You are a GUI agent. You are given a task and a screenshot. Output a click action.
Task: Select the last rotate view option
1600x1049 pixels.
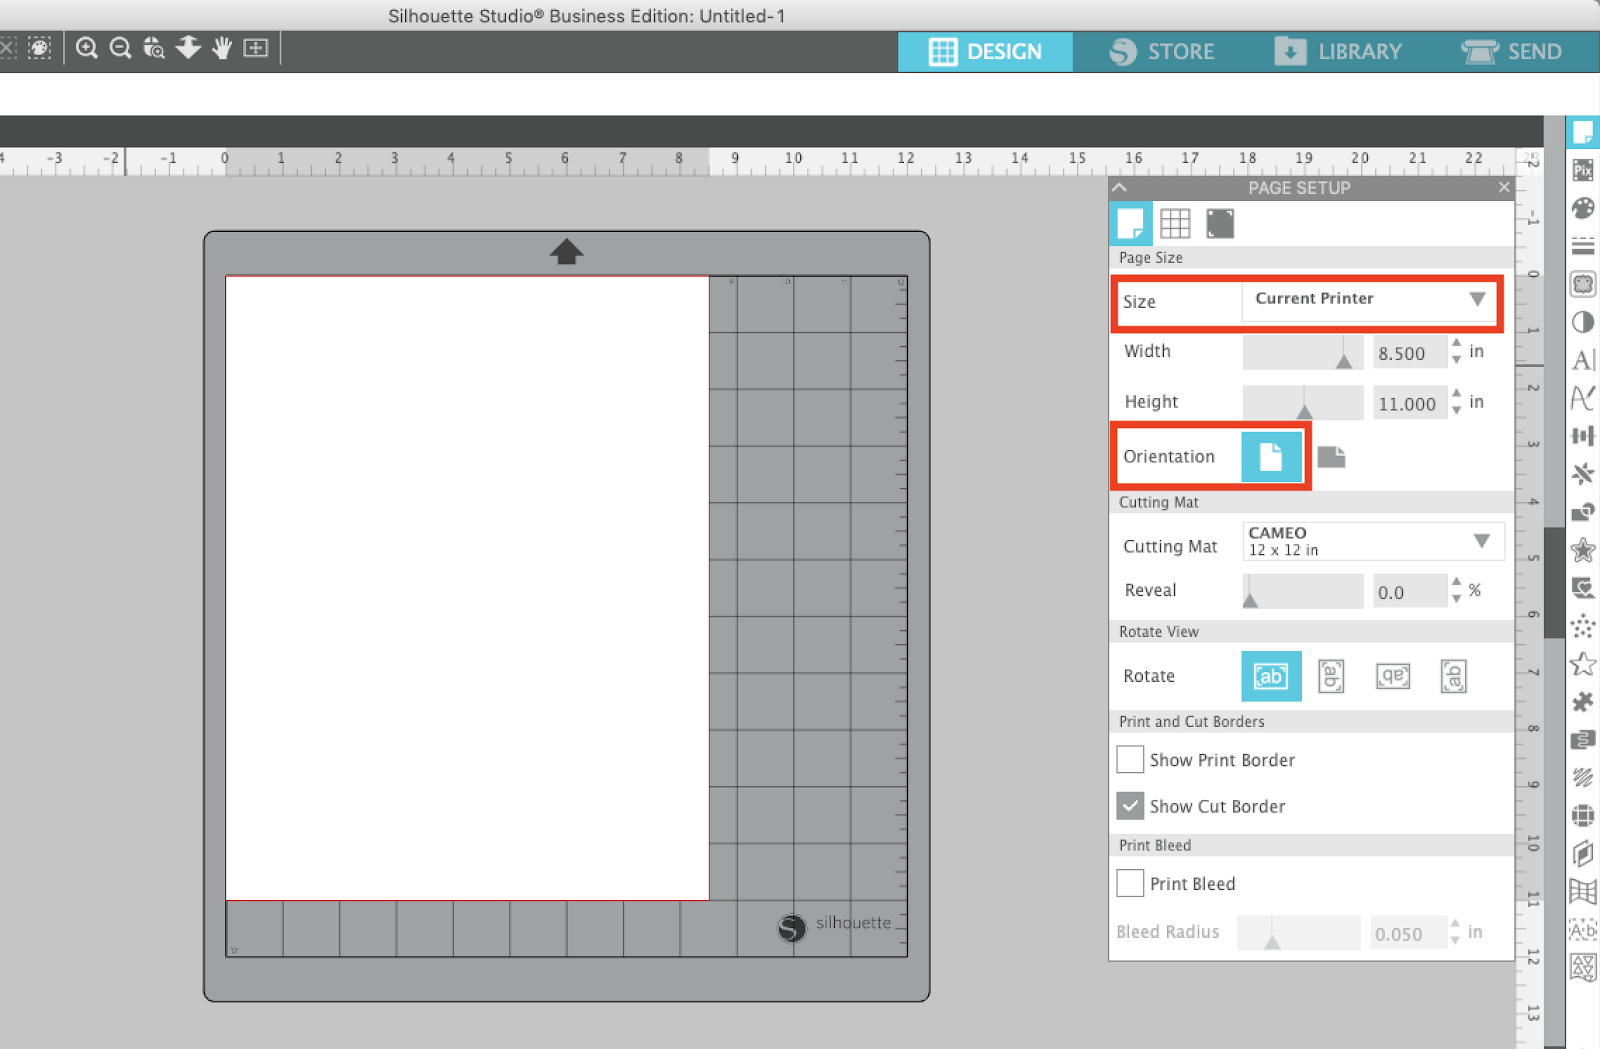coord(1454,676)
